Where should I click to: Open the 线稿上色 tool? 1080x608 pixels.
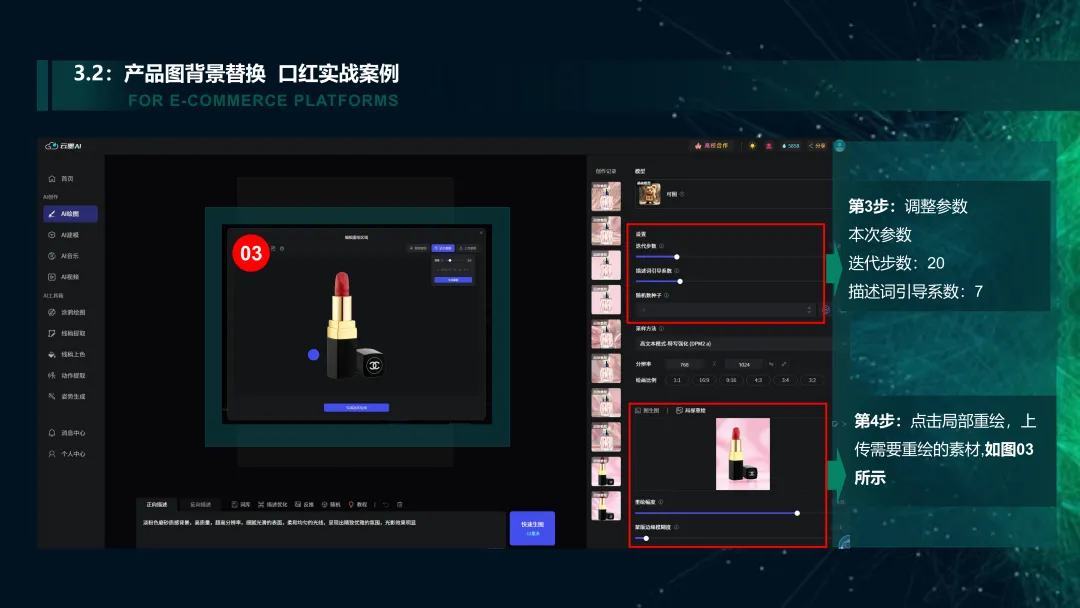66,355
